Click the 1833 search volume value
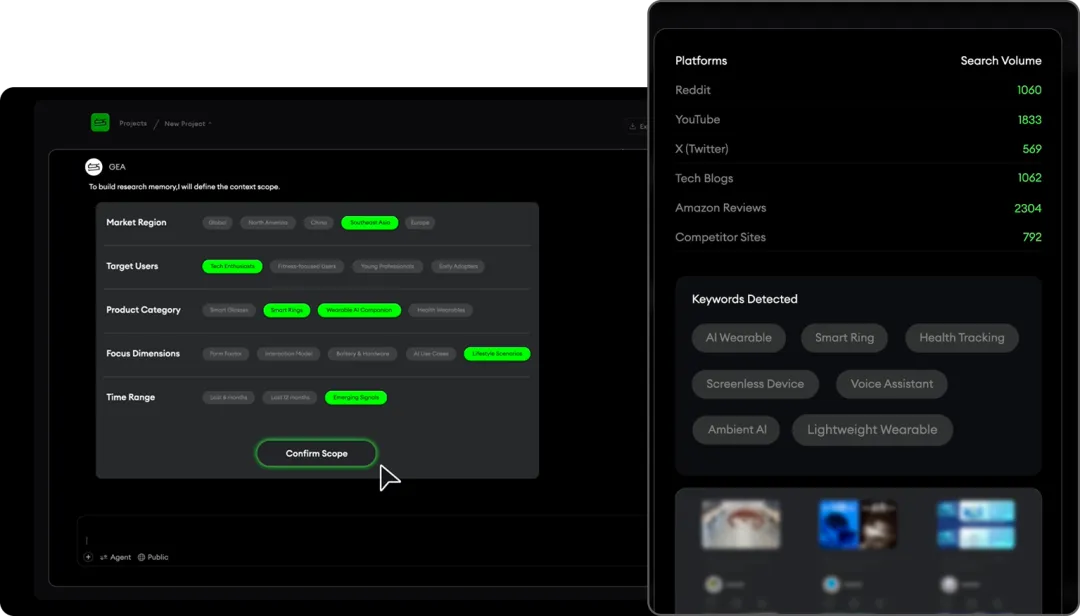 (x=1030, y=120)
